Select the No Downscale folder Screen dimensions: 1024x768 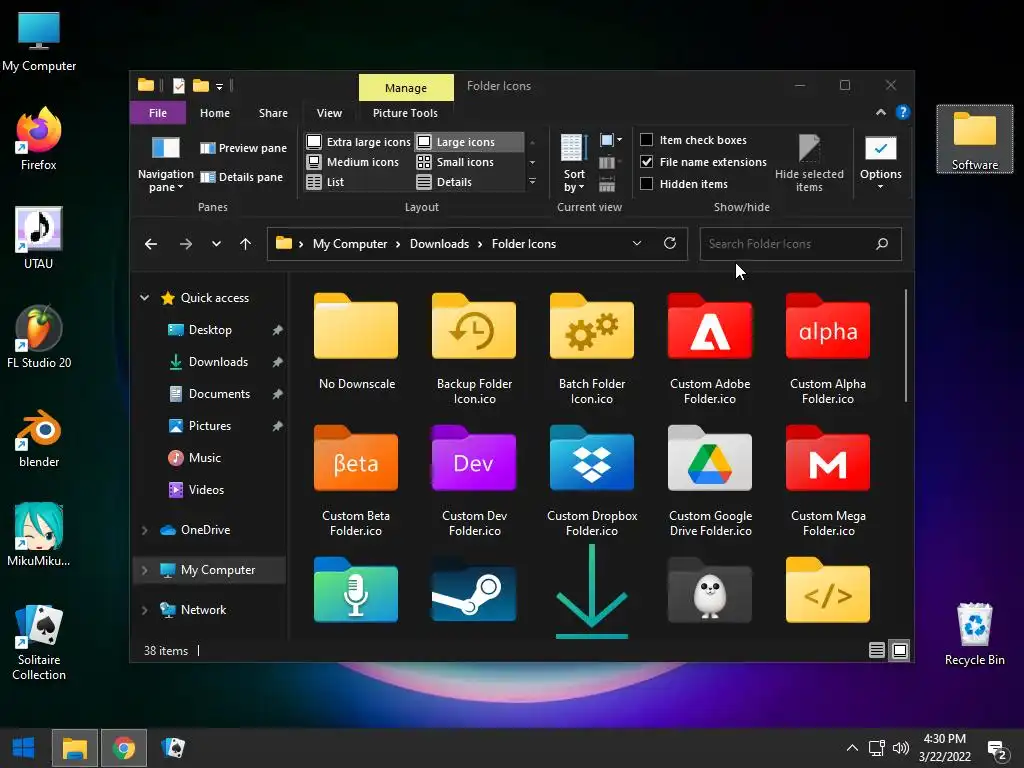coord(356,343)
